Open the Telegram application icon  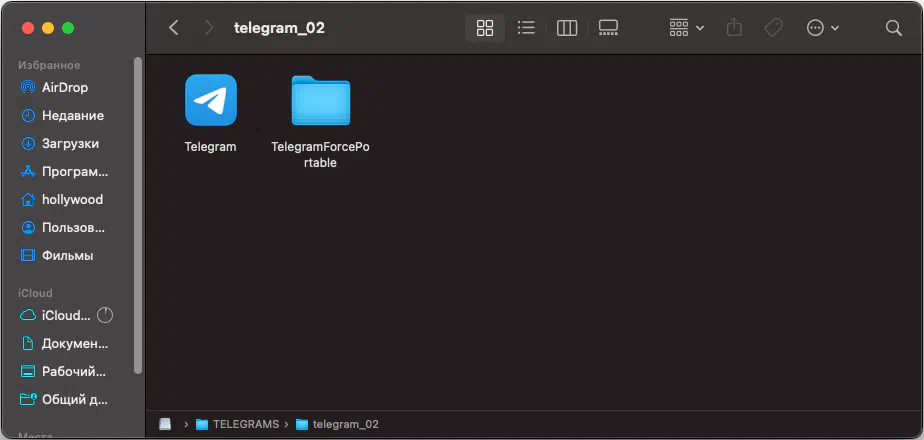(210, 100)
